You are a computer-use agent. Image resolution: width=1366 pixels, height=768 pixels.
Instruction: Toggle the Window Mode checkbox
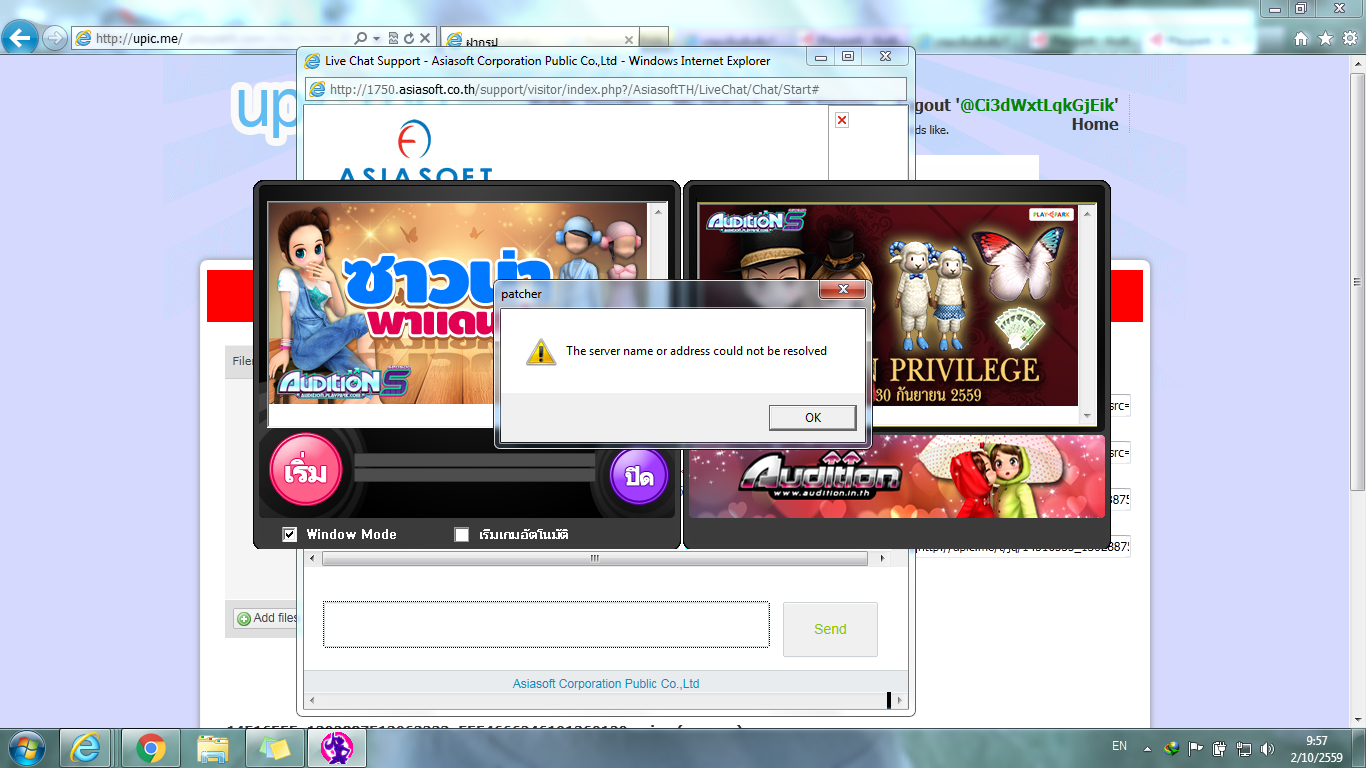point(290,535)
